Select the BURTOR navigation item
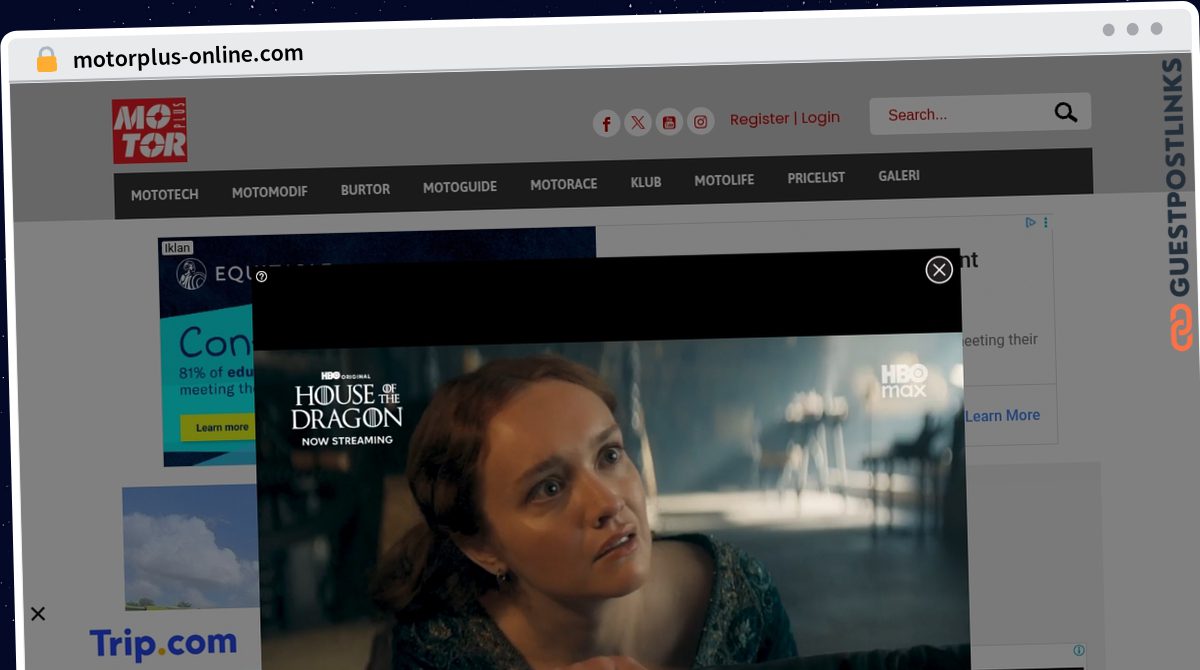The image size is (1200, 670). pyautogui.click(x=365, y=189)
